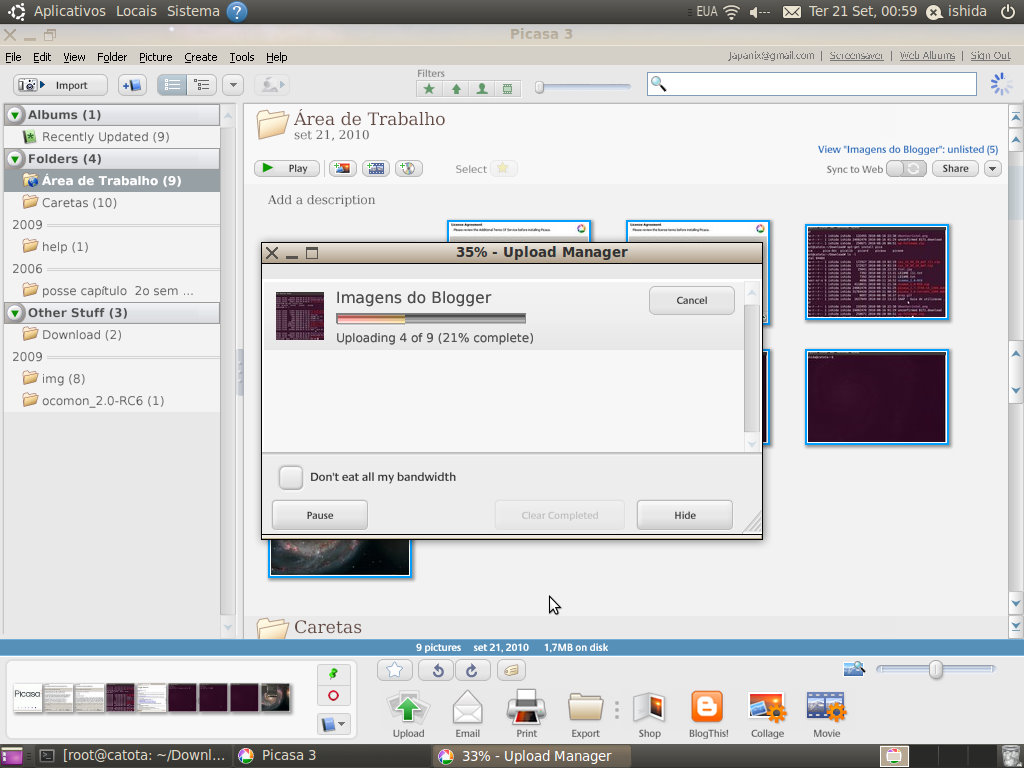Pause the upload
1024x768 pixels.
pos(320,515)
